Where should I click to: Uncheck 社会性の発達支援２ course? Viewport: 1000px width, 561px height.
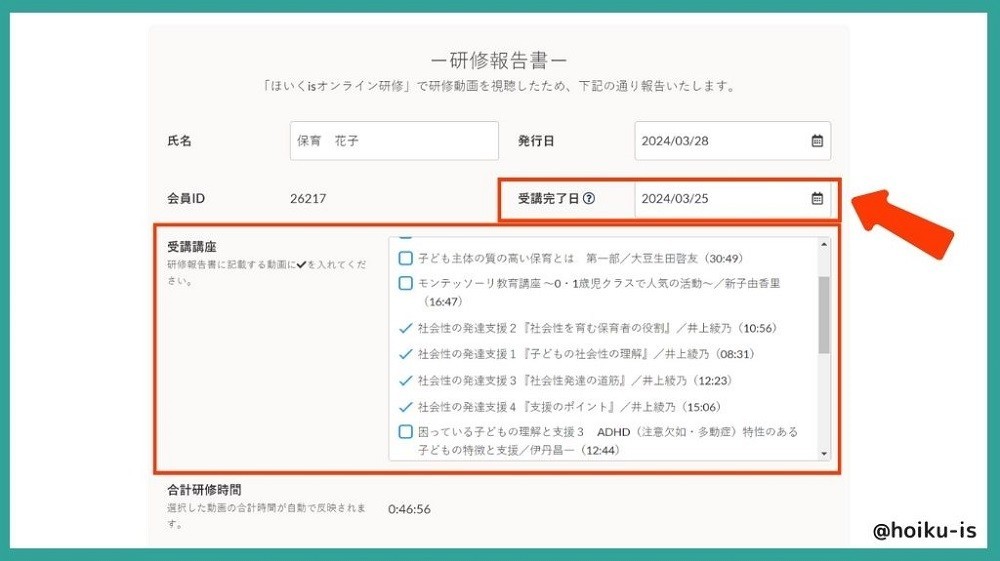(406, 328)
